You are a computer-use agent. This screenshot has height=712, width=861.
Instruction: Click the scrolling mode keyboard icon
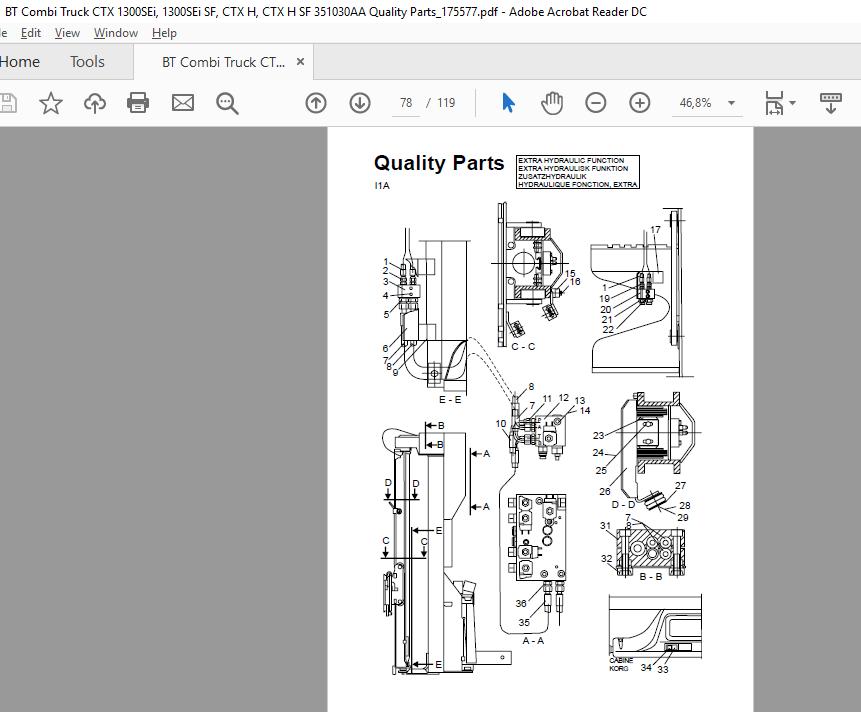pyautogui.click(x=831, y=103)
